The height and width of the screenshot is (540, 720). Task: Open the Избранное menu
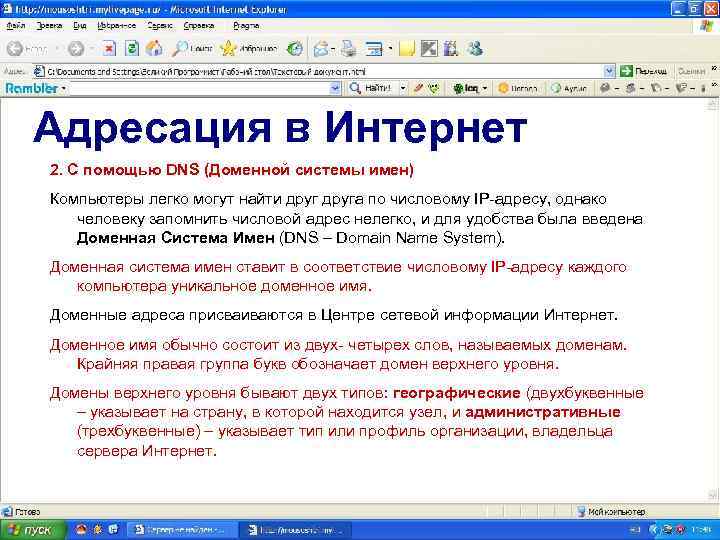point(117,26)
